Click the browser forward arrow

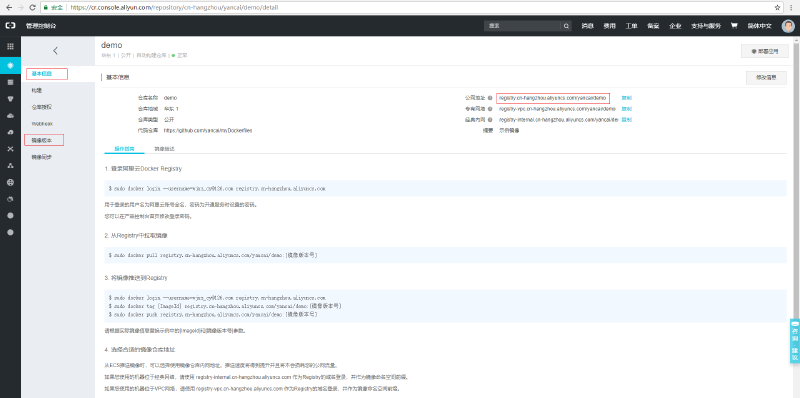tap(21, 8)
